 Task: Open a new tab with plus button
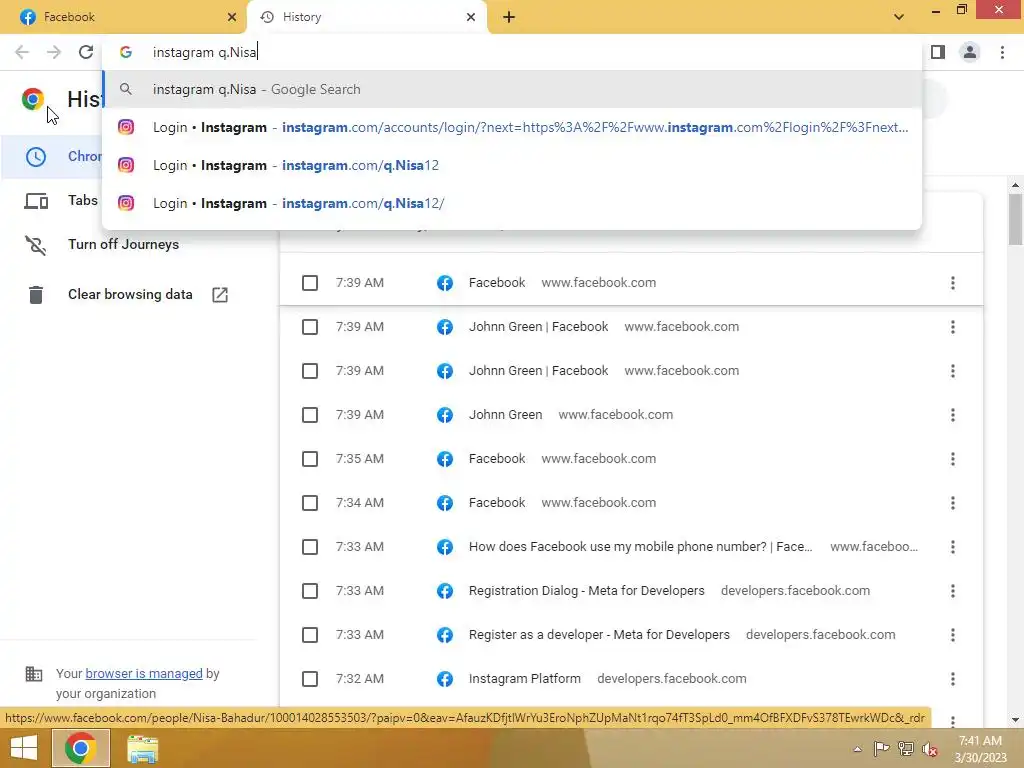coord(509,17)
